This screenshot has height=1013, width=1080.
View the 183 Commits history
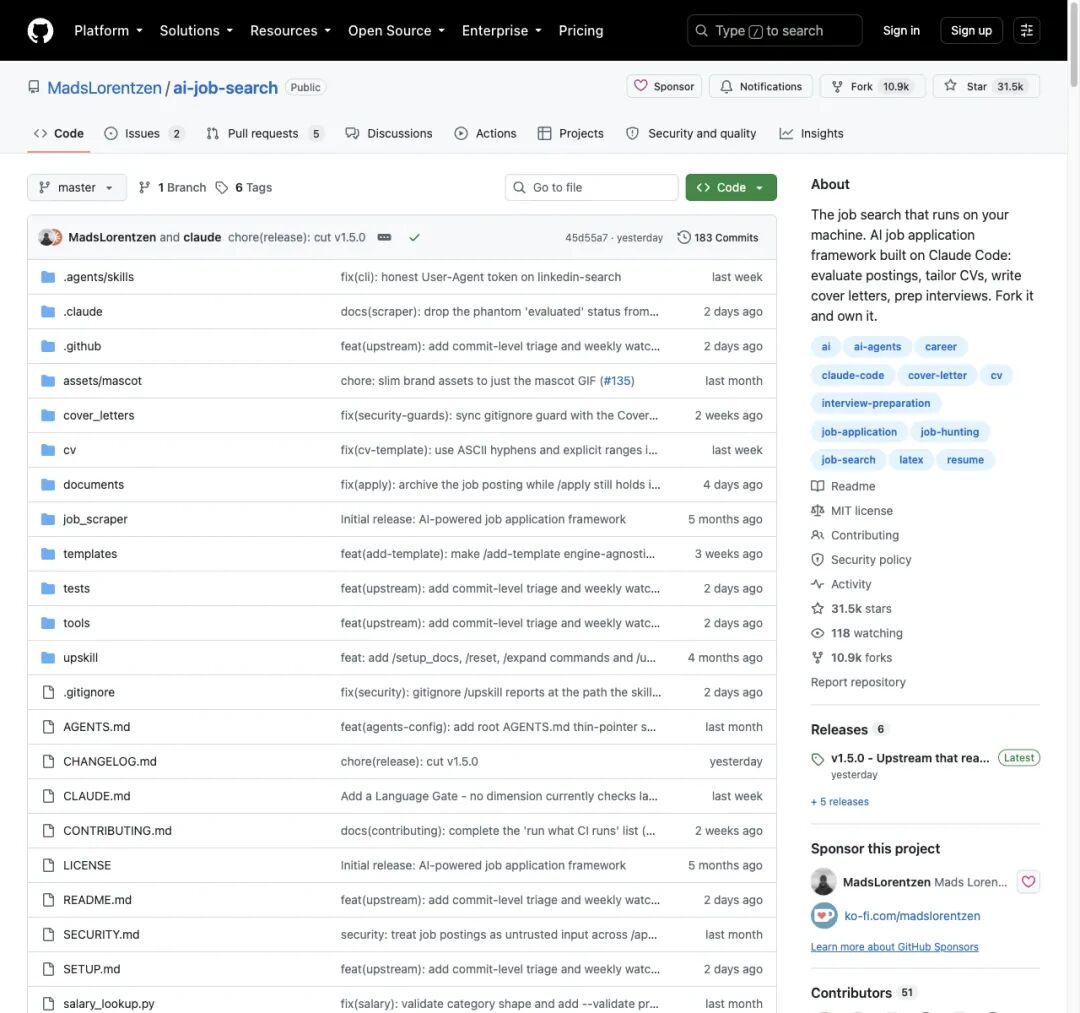coord(717,238)
